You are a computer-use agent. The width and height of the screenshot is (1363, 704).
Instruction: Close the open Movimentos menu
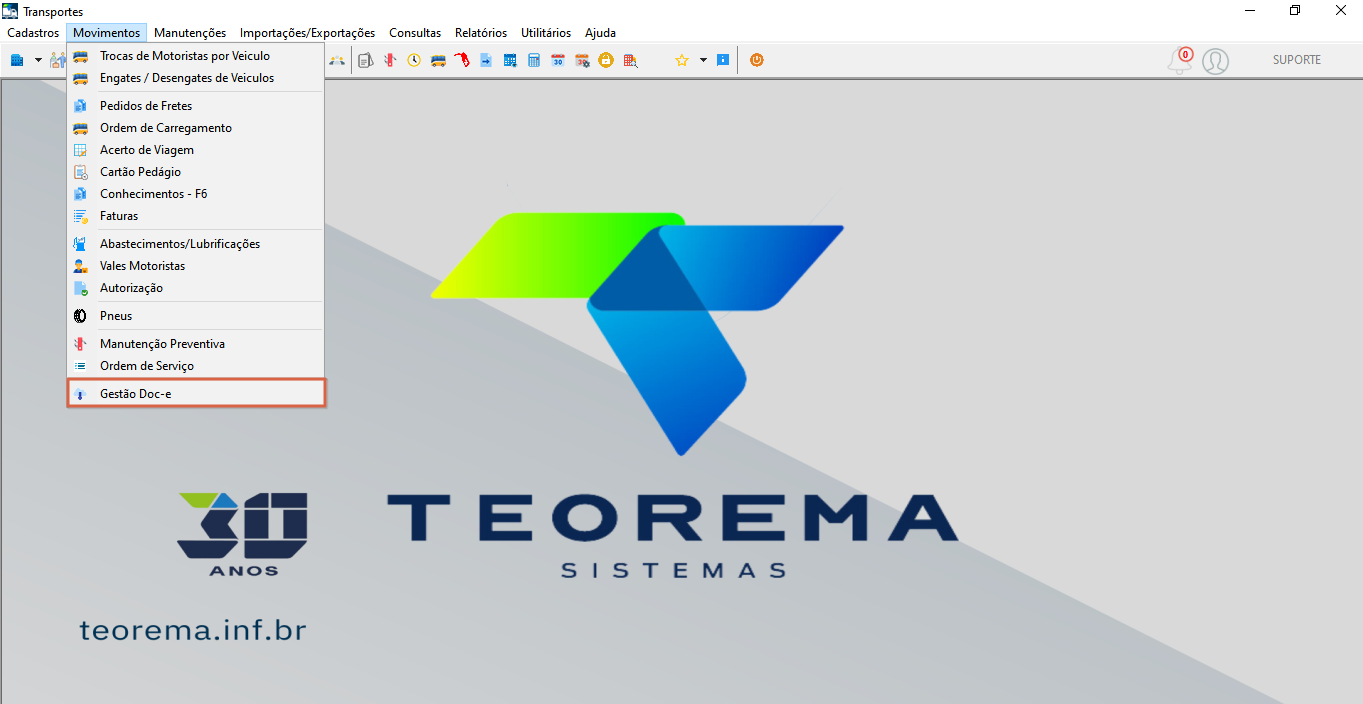(107, 33)
